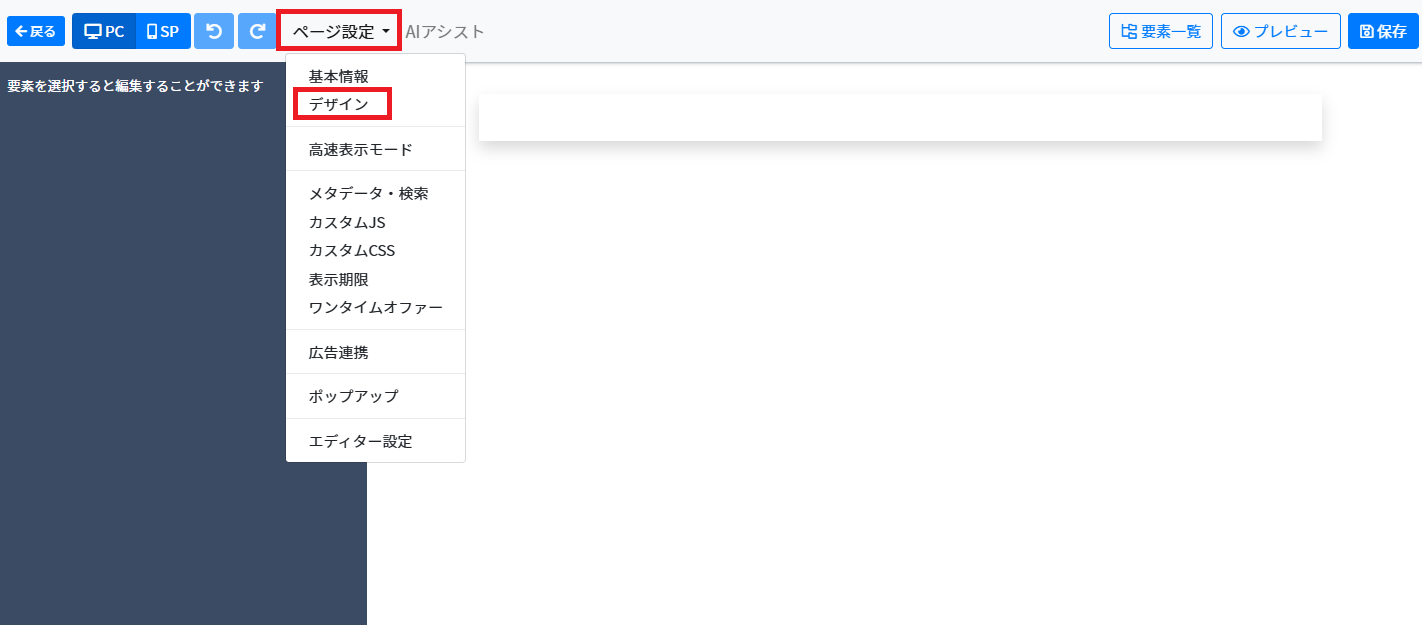Save the page with 保存
The width and height of the screenshot is (1422, 625).
(x=1383, y=31)
